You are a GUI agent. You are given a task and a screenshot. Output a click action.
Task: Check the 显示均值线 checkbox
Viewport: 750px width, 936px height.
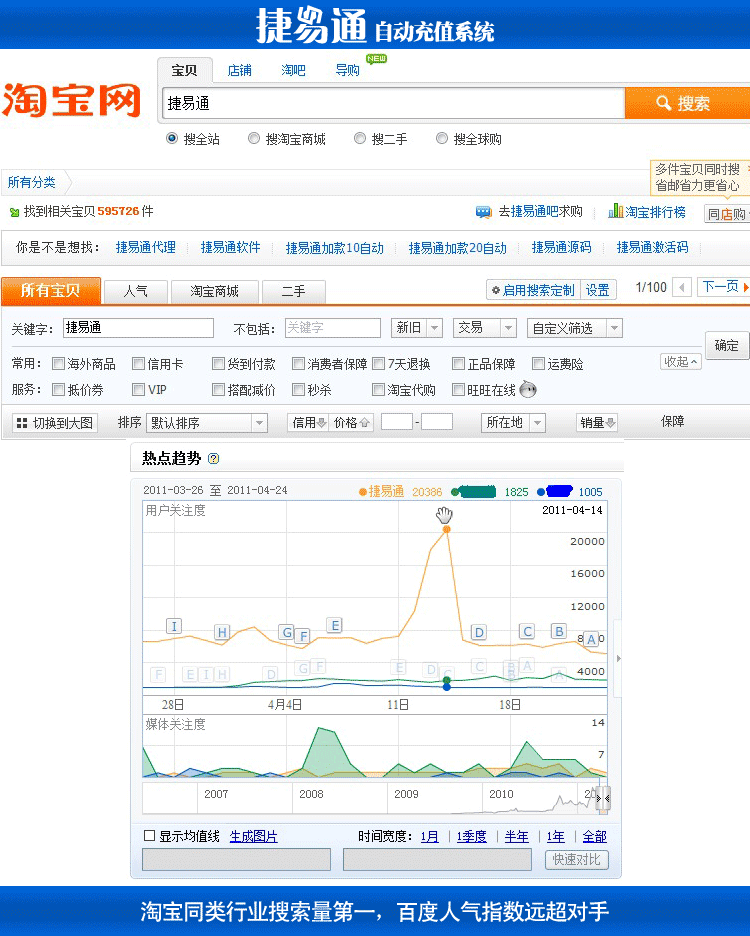(x=149, y=836)
